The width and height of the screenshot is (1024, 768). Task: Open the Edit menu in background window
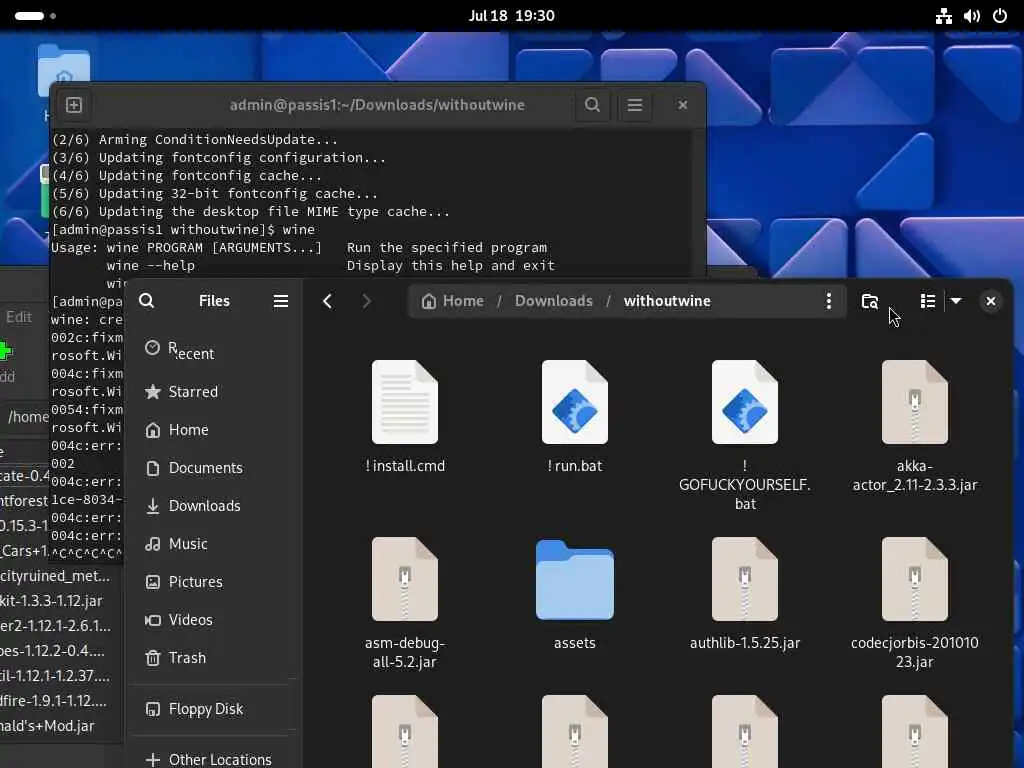pyautogui.click(x=18, y=317)
